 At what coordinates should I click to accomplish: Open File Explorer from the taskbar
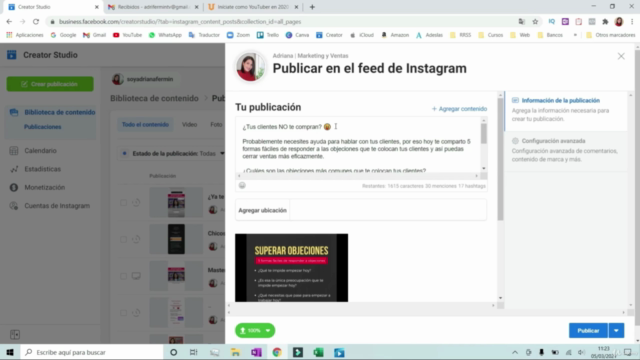tap(236, 352)
